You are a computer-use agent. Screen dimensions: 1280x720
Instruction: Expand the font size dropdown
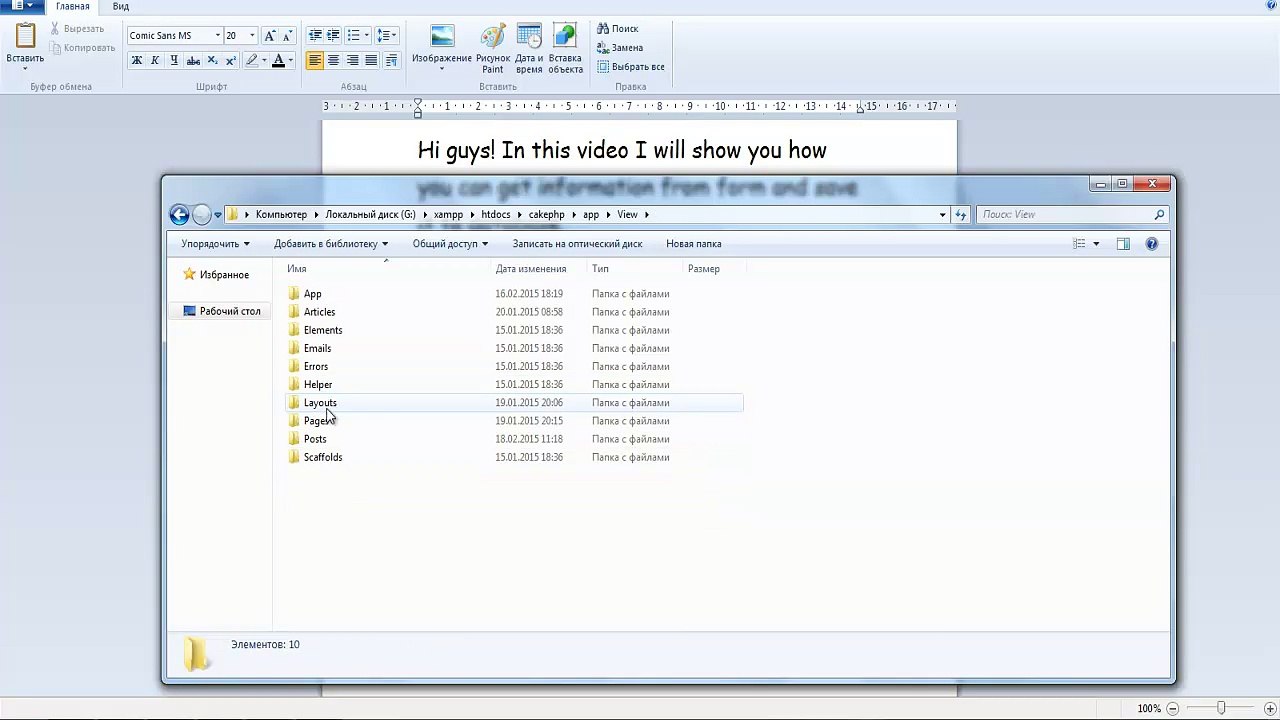(x=252, y=36)
